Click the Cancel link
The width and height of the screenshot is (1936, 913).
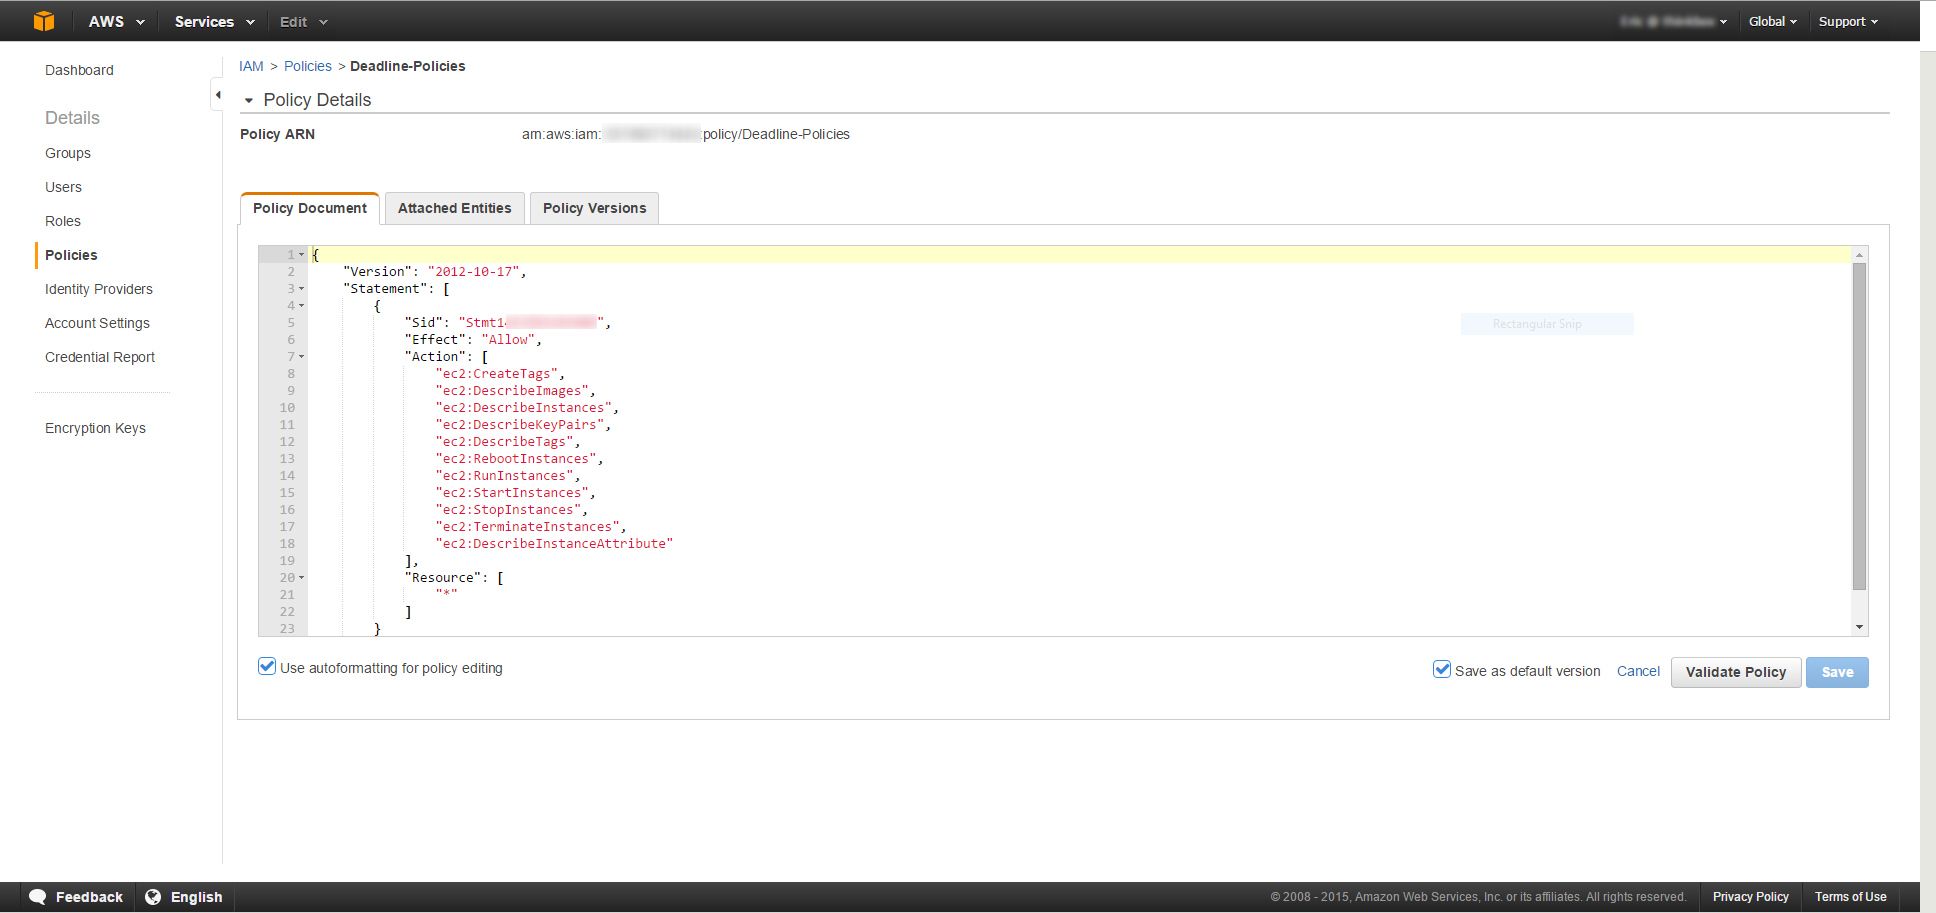point(1638,671)
